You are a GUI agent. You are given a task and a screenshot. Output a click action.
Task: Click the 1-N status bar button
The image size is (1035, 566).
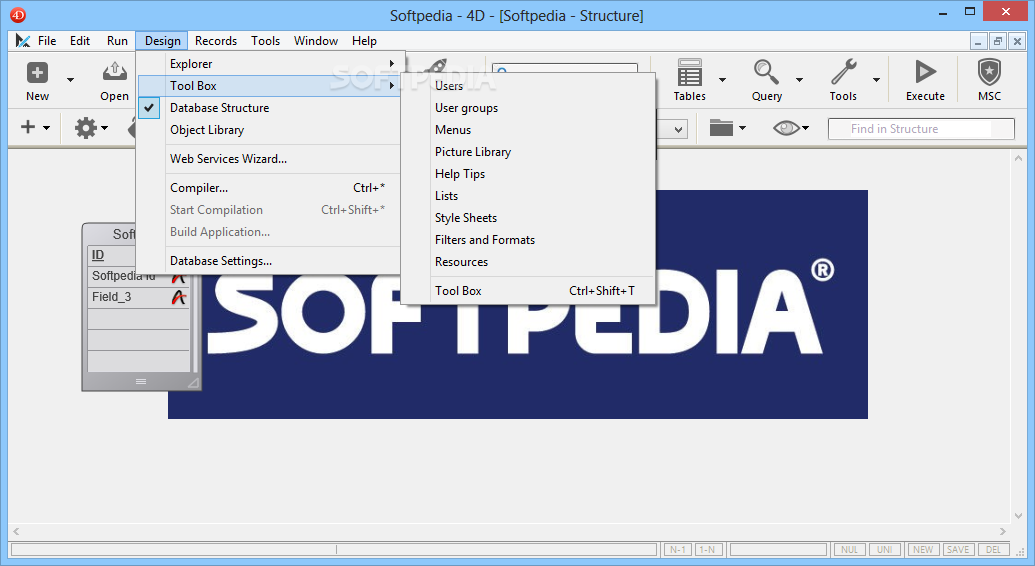click(x=708, y=549)
